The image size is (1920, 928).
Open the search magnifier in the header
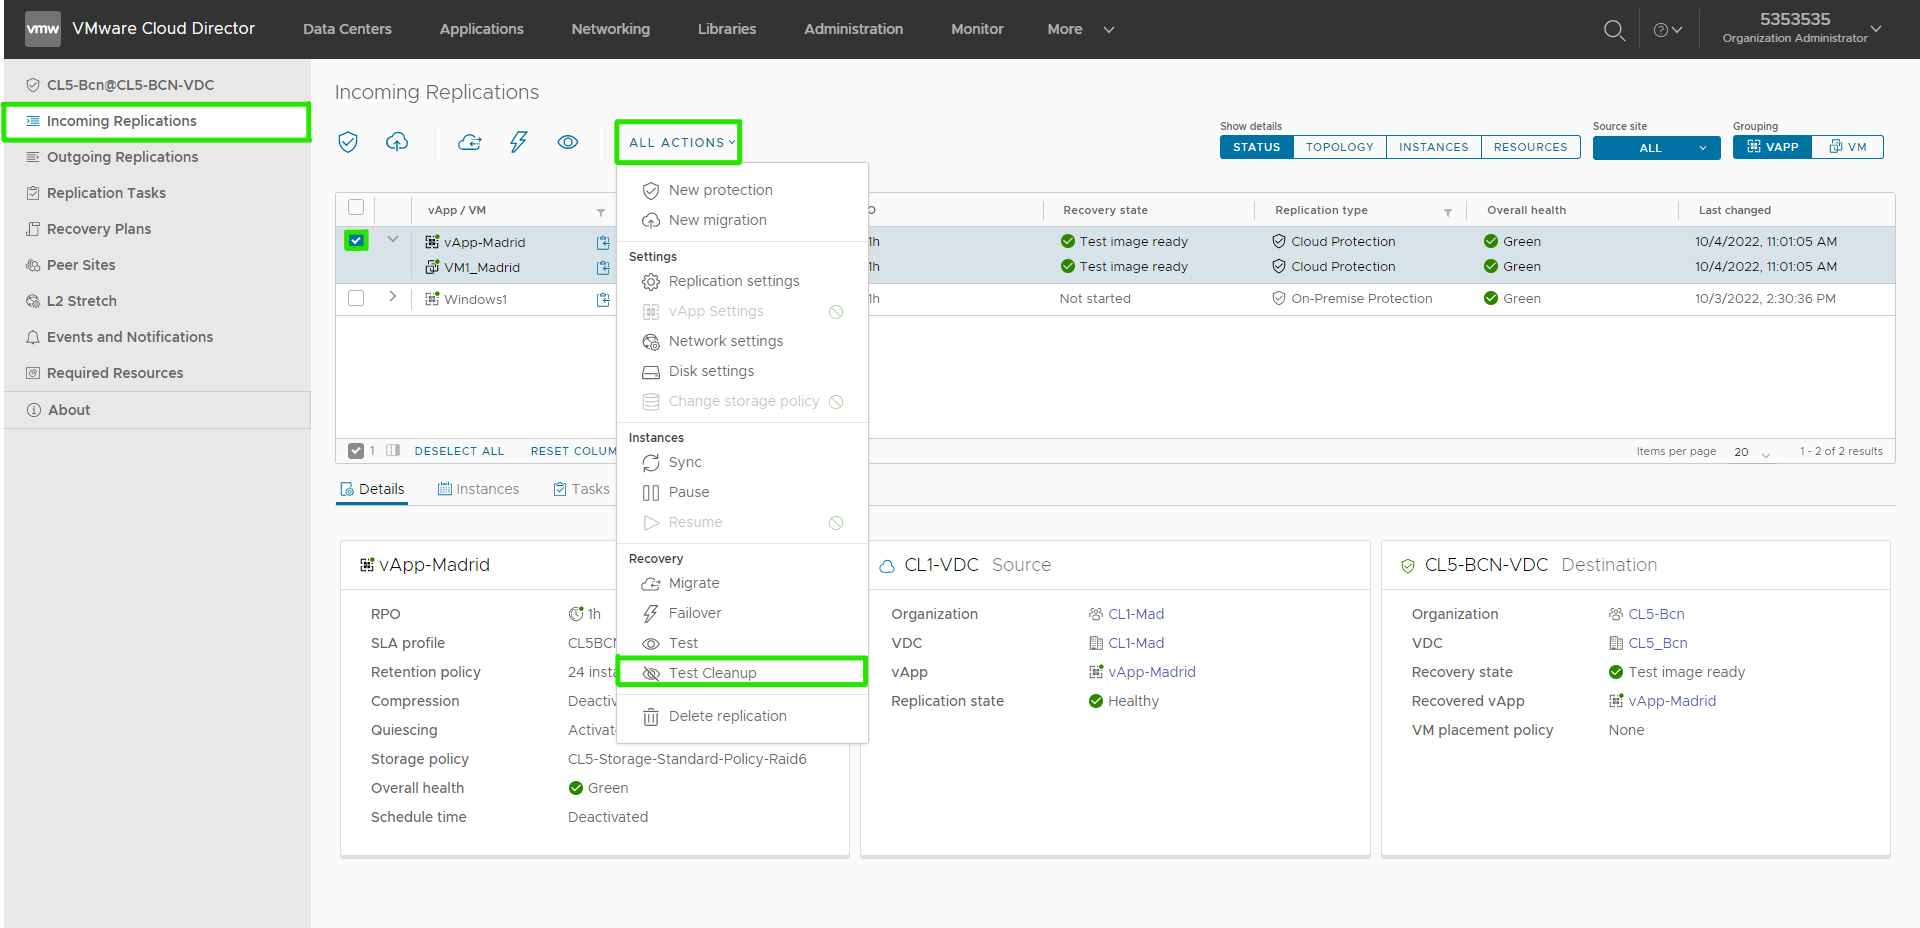click(1614, 30)
